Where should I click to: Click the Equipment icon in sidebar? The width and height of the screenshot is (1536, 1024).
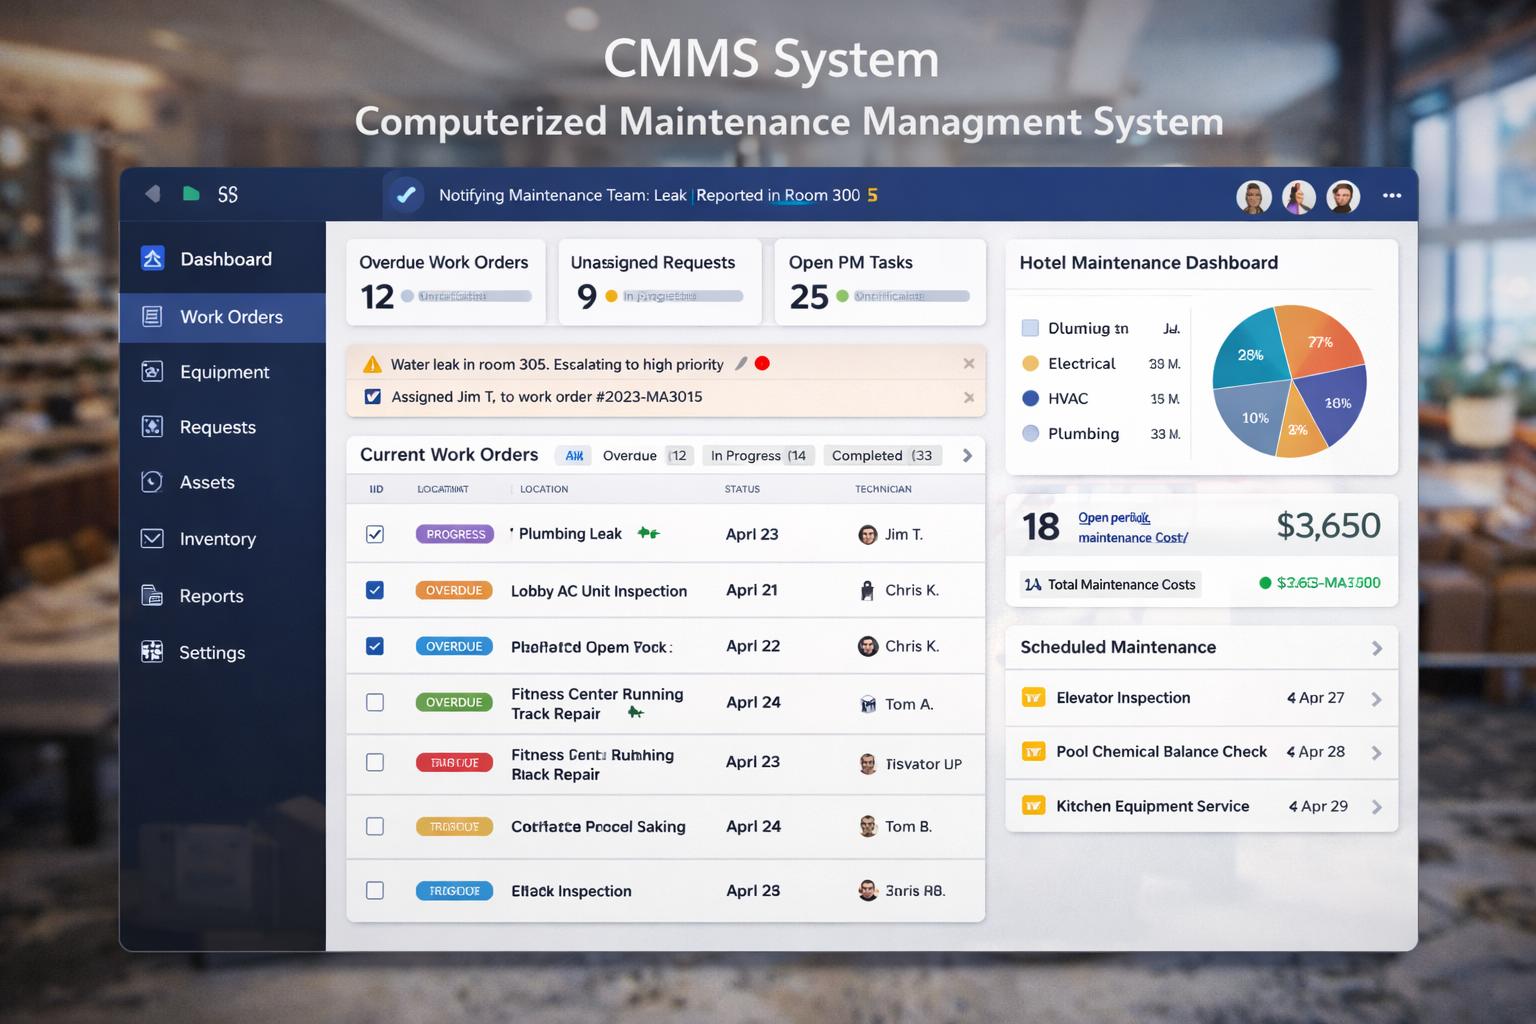coord(152,372)
